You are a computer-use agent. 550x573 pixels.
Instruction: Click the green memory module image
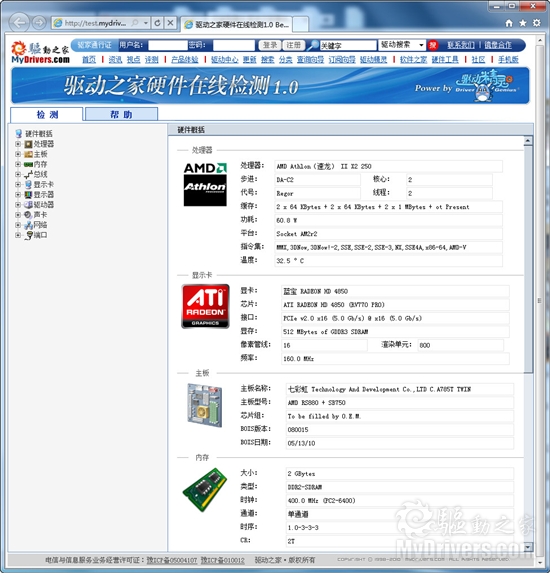pos(205,490)
